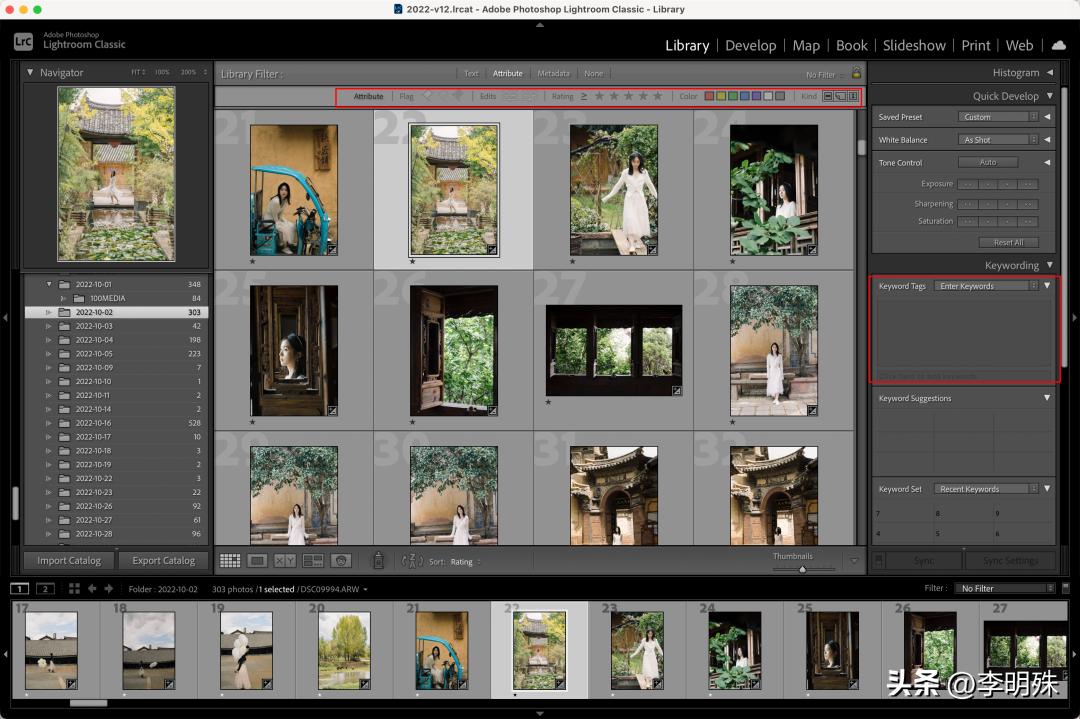Open the Saved Preset dropdown

997,117
